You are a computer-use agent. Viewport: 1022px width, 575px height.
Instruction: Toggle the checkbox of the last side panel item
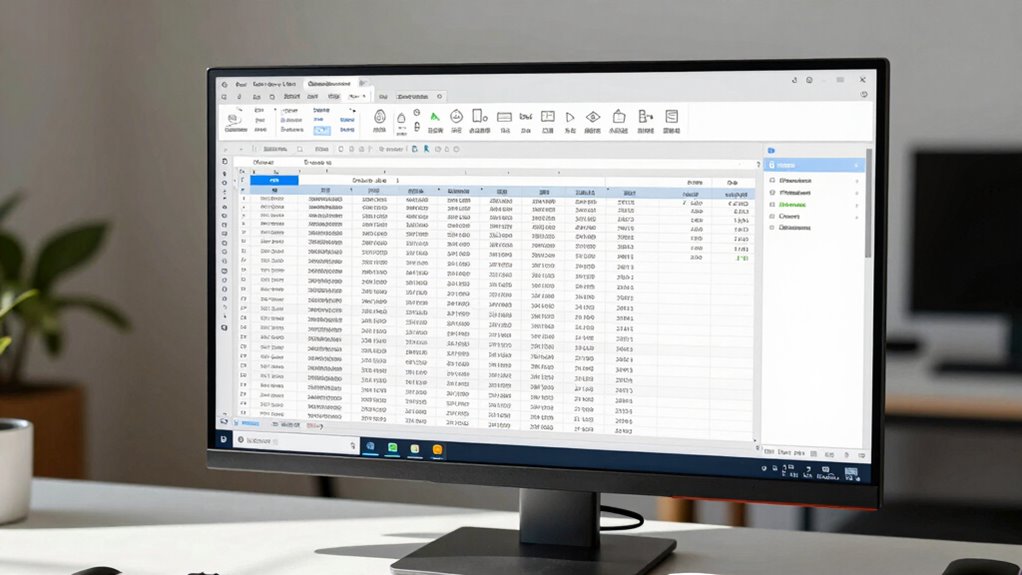pos(772,227)
